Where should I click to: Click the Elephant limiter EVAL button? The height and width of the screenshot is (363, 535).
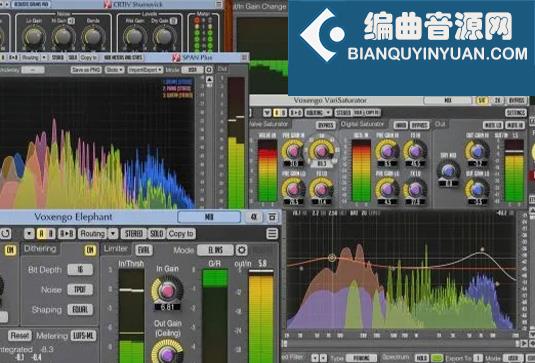[x=144, y=250]
